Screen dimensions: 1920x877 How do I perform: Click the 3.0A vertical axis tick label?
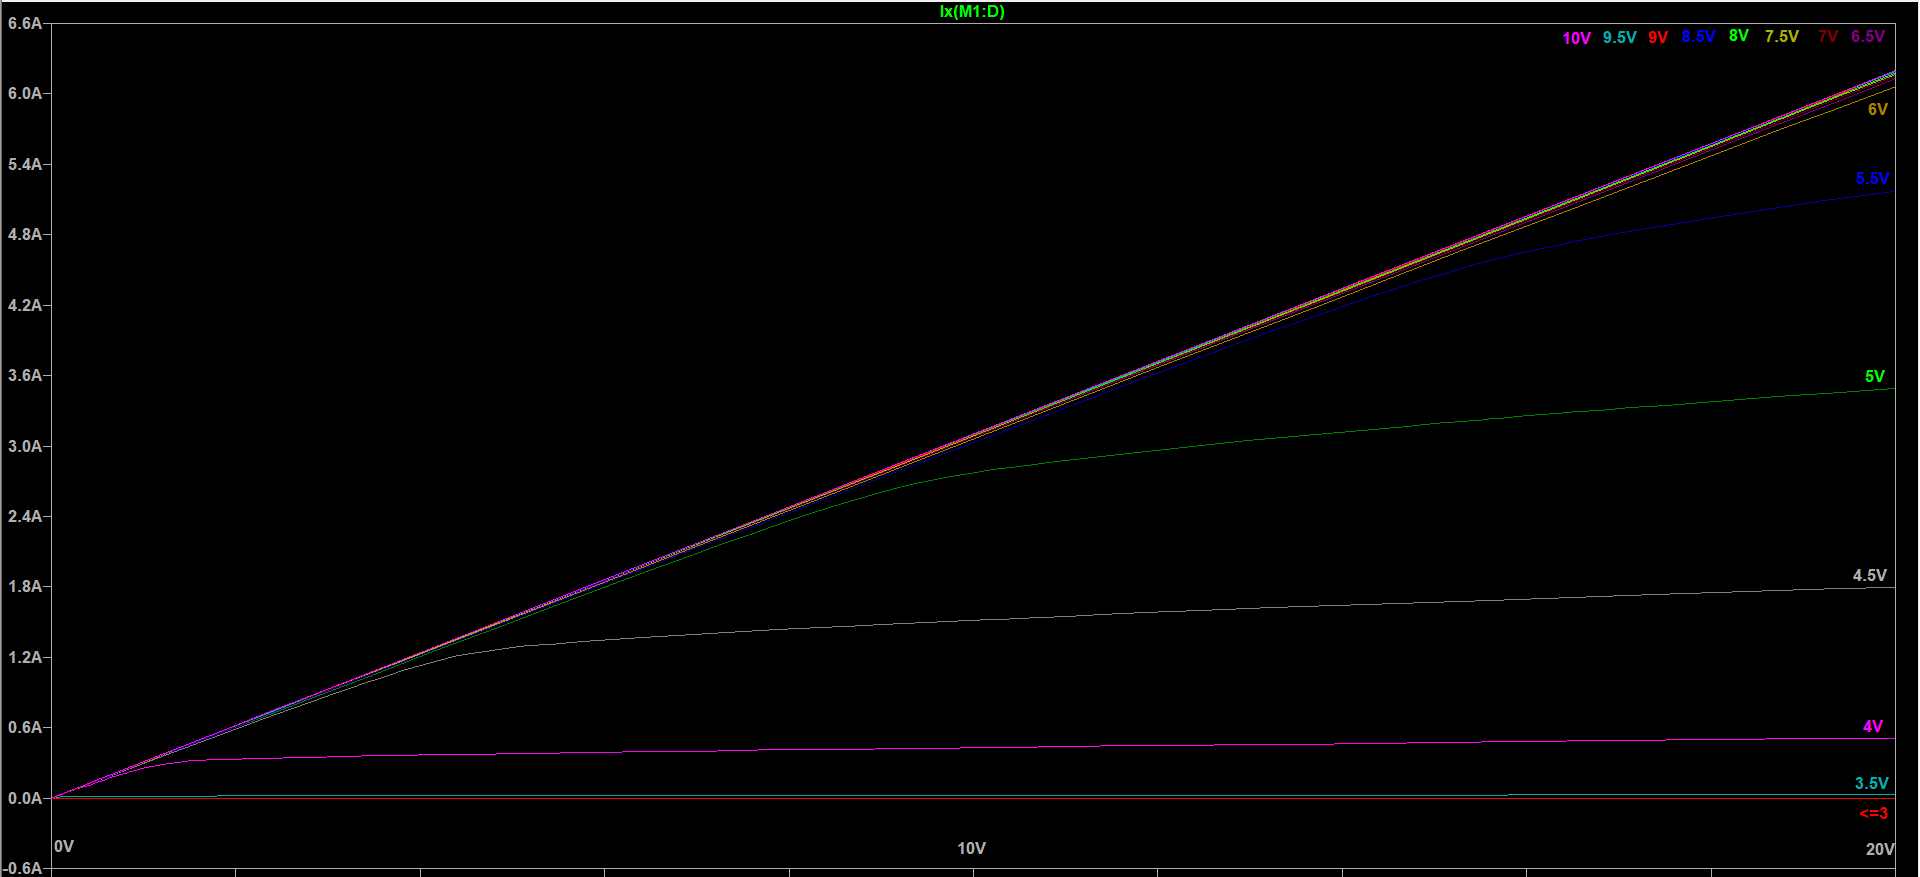(25, 447)
